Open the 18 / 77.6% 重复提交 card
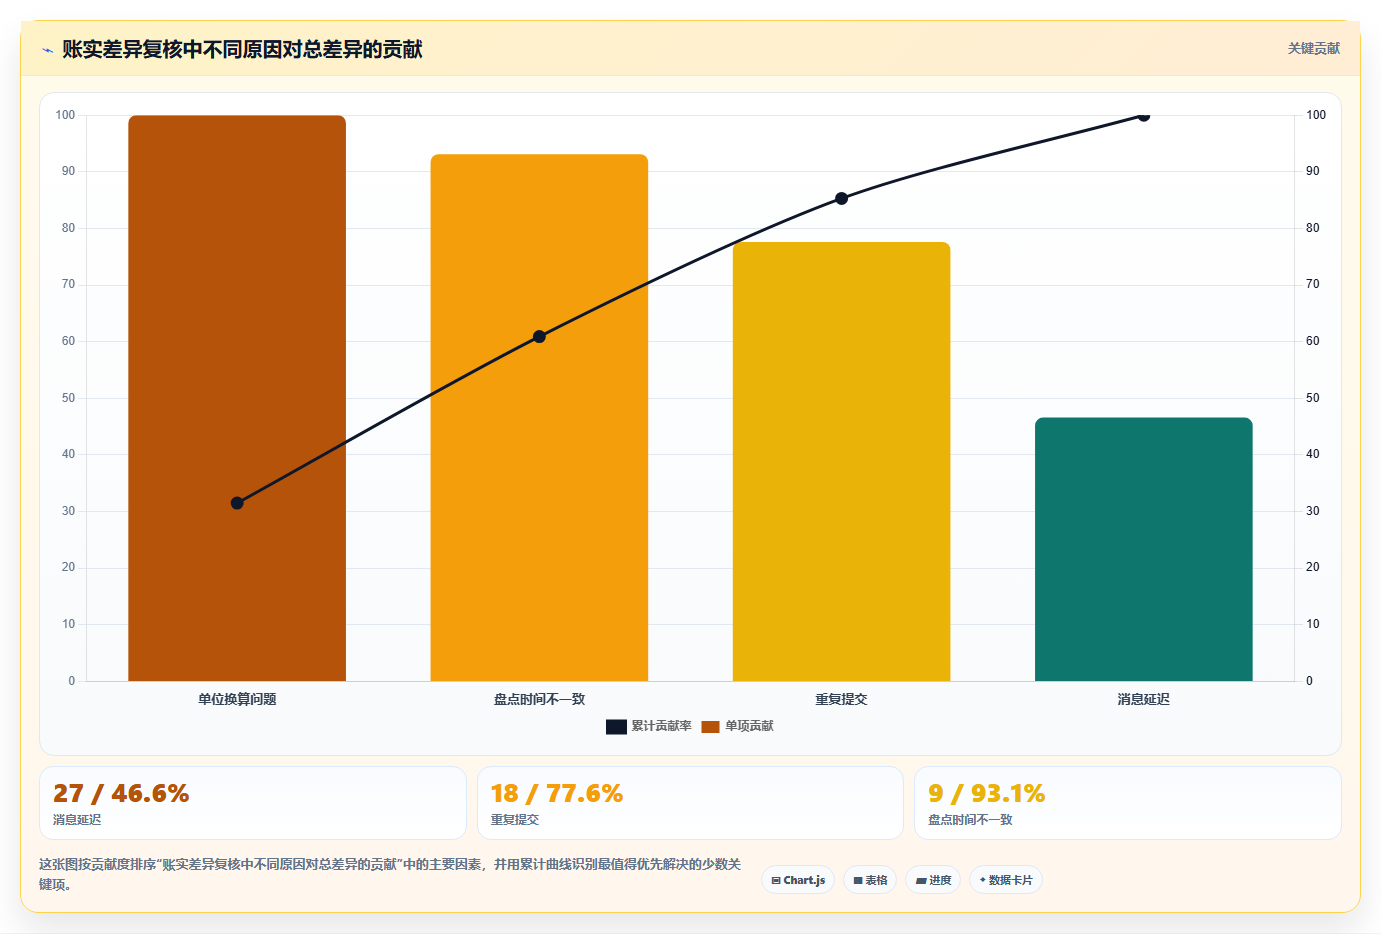The width and height of the screenshot is (1381, 934). [x=690, y=803]
